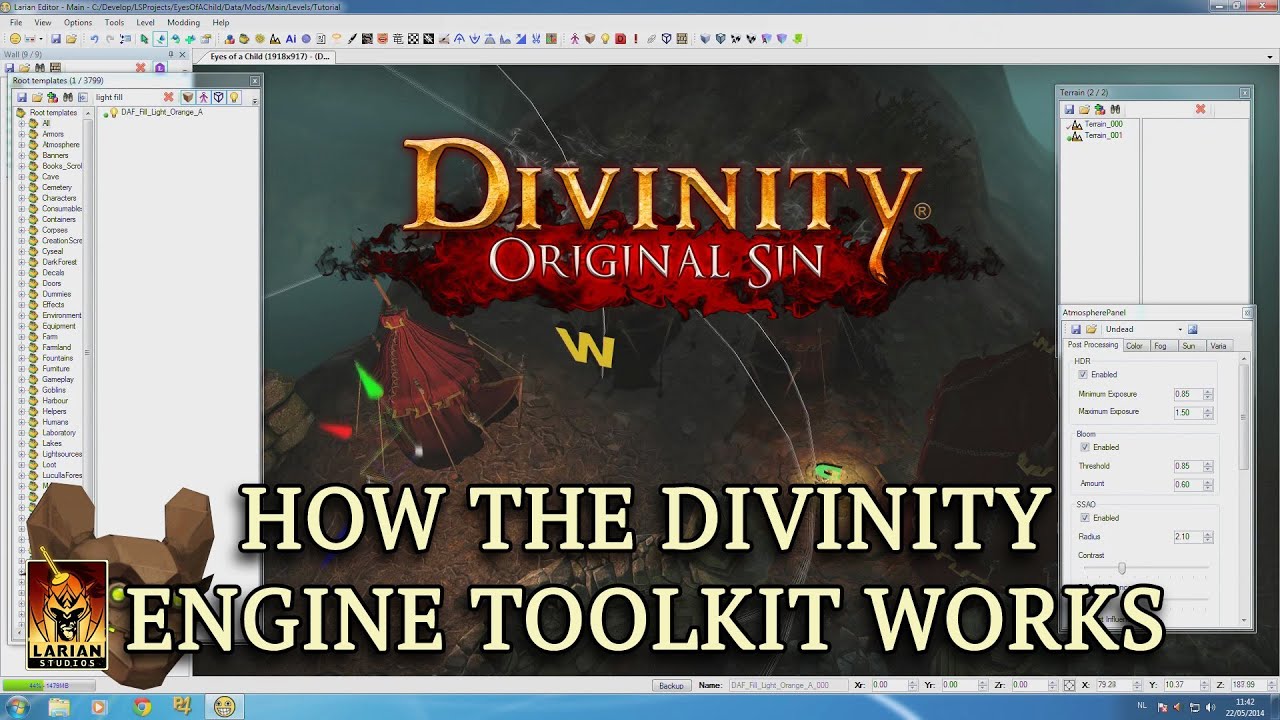
Task: Click the Undo arrow in main toolbar
Action: click(94, 39)
